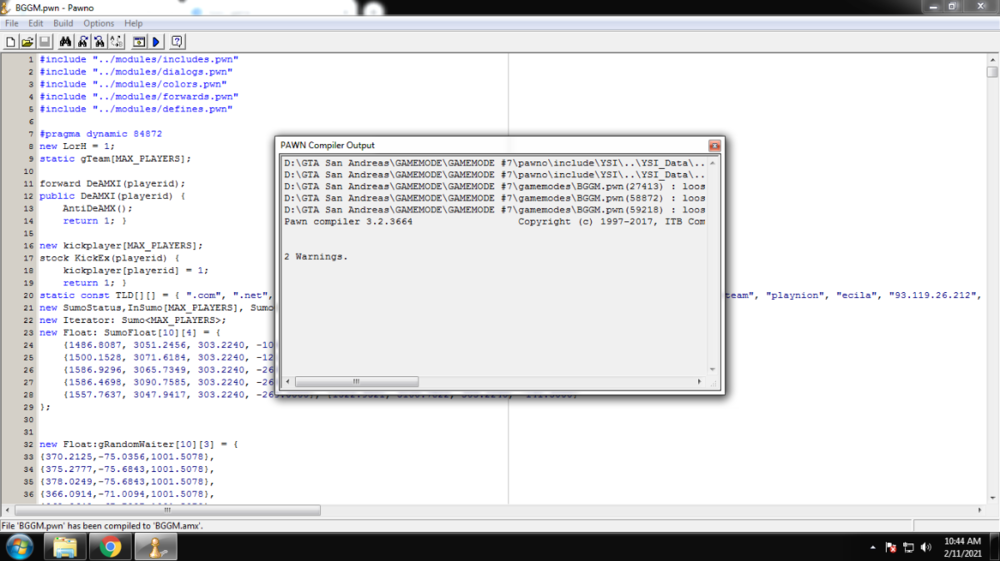The image size is (1000, 561).
Task: Show hidden system tray icons arrow
Action: click(874, 548)
